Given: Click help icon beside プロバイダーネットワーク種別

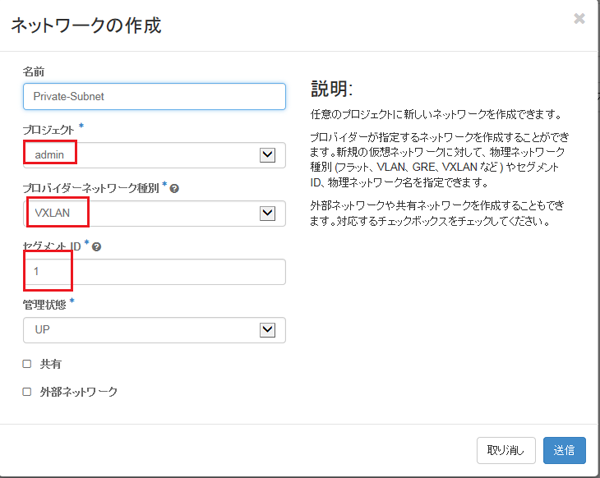Looking at the screenshot, I should tap(175, 188).
